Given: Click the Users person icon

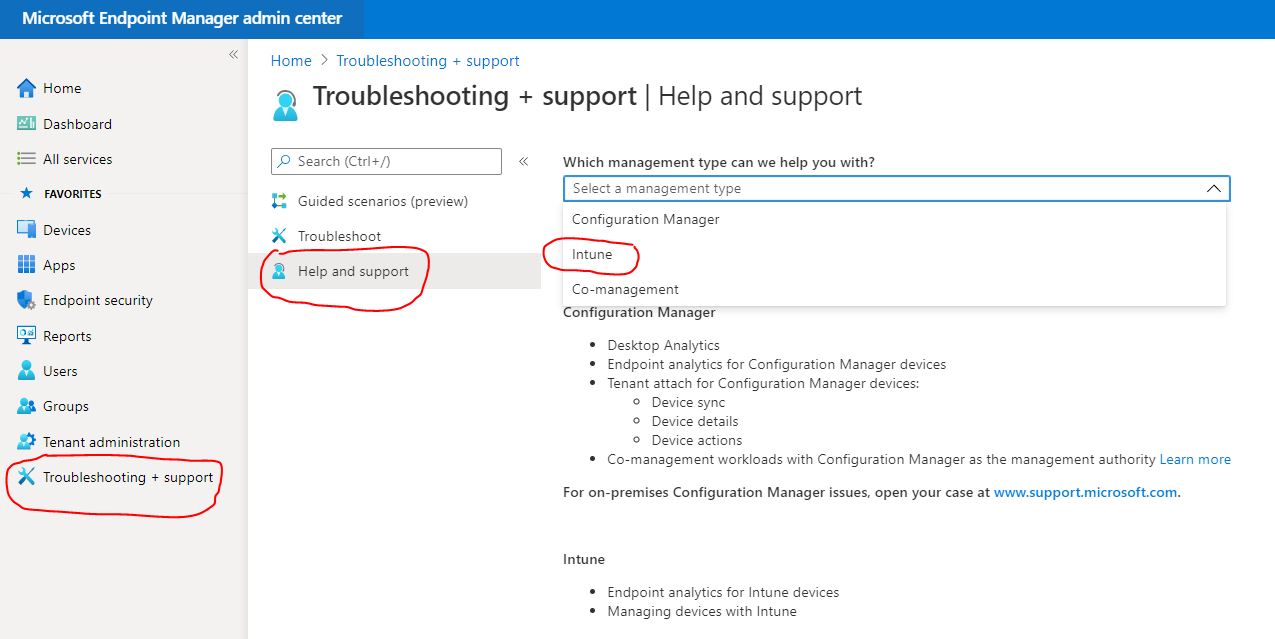Looking at the screenshot, I should (27, 371).
